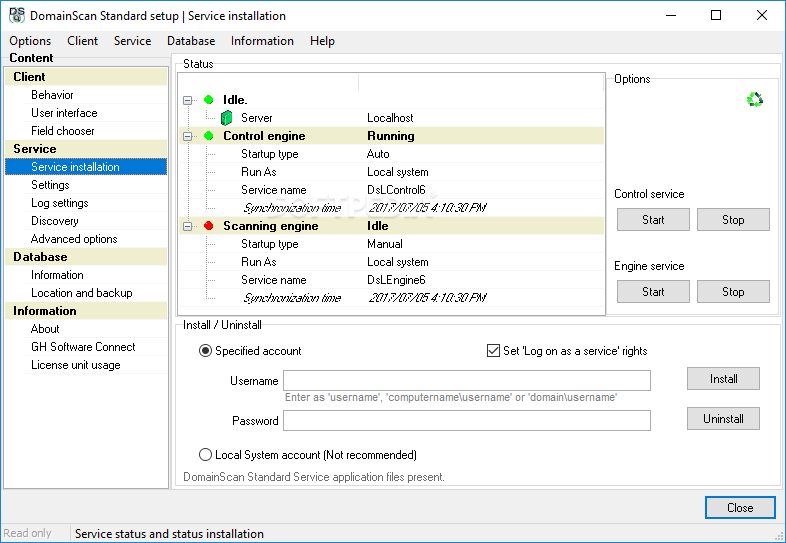The height and width of the screenshot is (543, 786).
Task: Click the Database section header in sidebar
Action: tap(86, 257)
